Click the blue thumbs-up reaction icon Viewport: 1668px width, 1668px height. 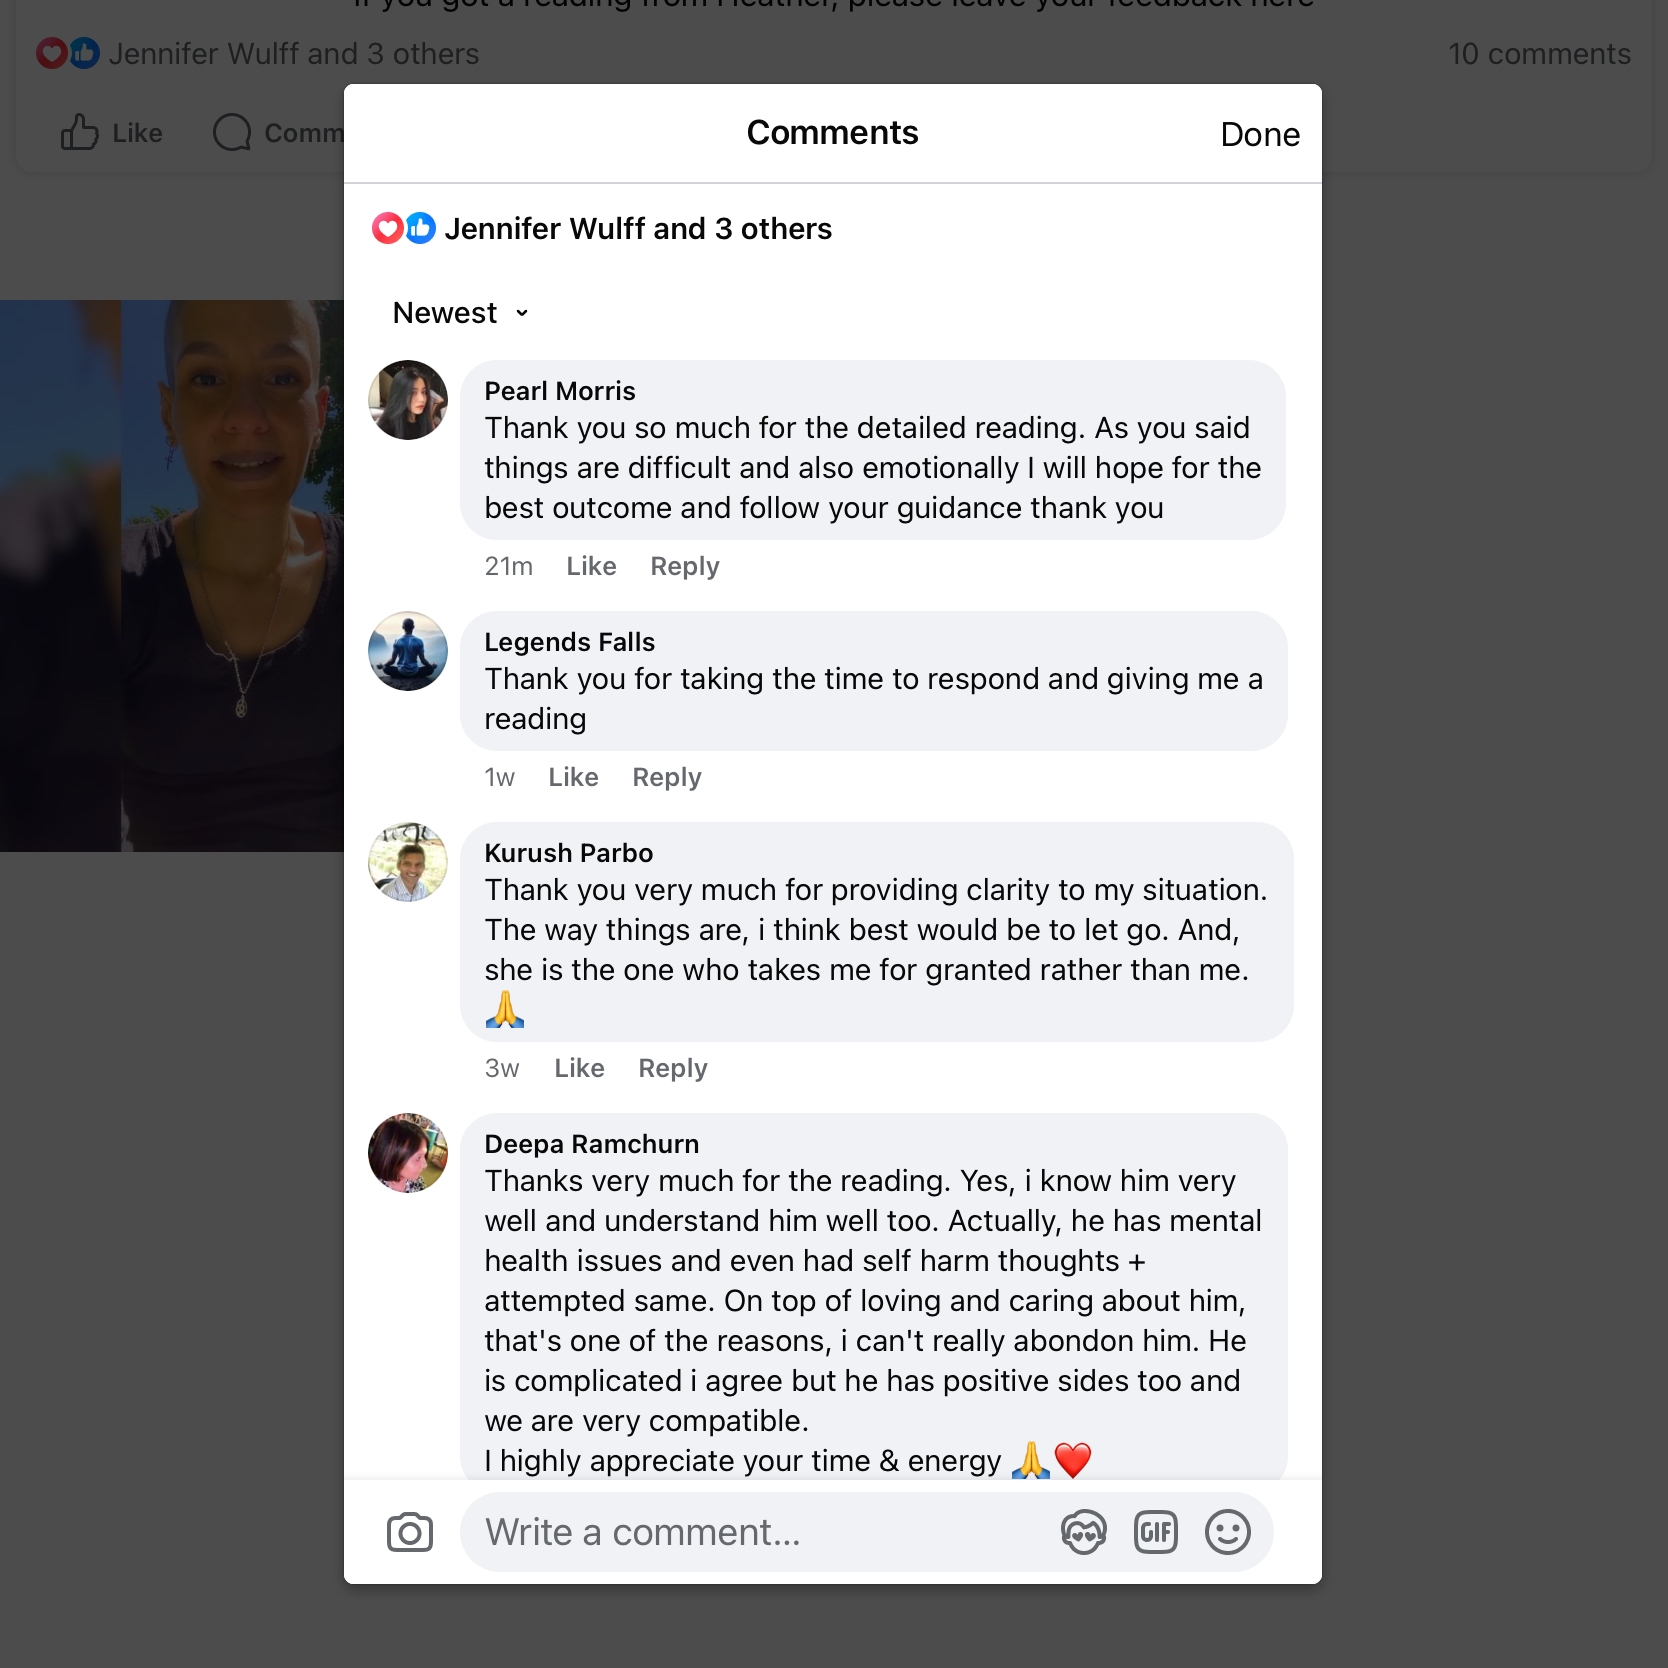[421, 229]
